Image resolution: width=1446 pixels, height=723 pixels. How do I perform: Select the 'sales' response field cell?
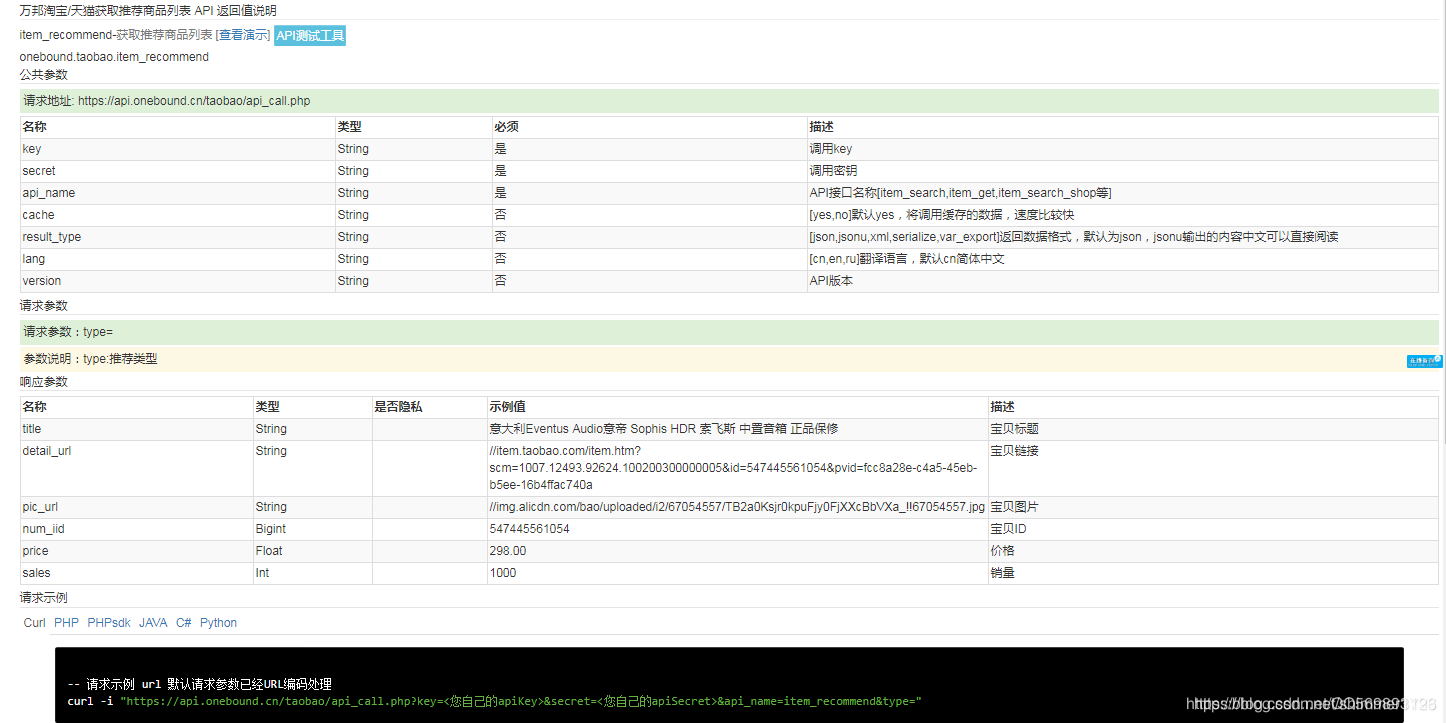(x=137, y=573)
